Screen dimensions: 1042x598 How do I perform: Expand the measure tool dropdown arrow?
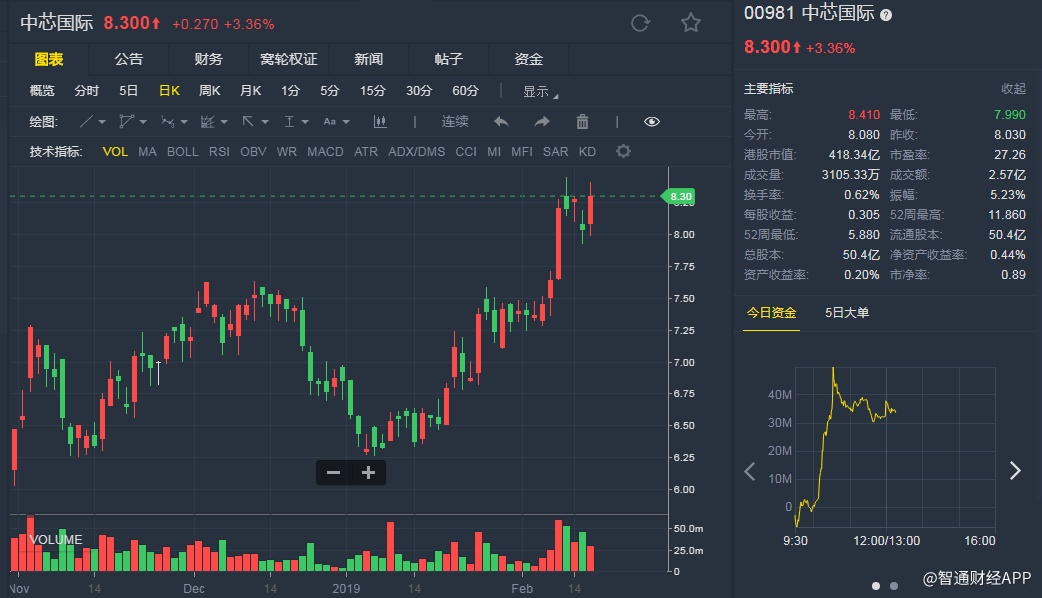[305, 122]
